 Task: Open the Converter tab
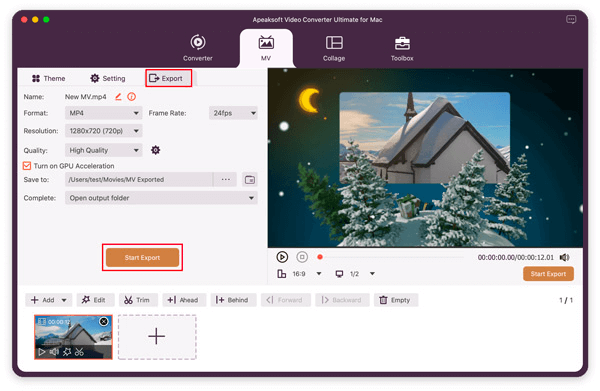(197, 48)
